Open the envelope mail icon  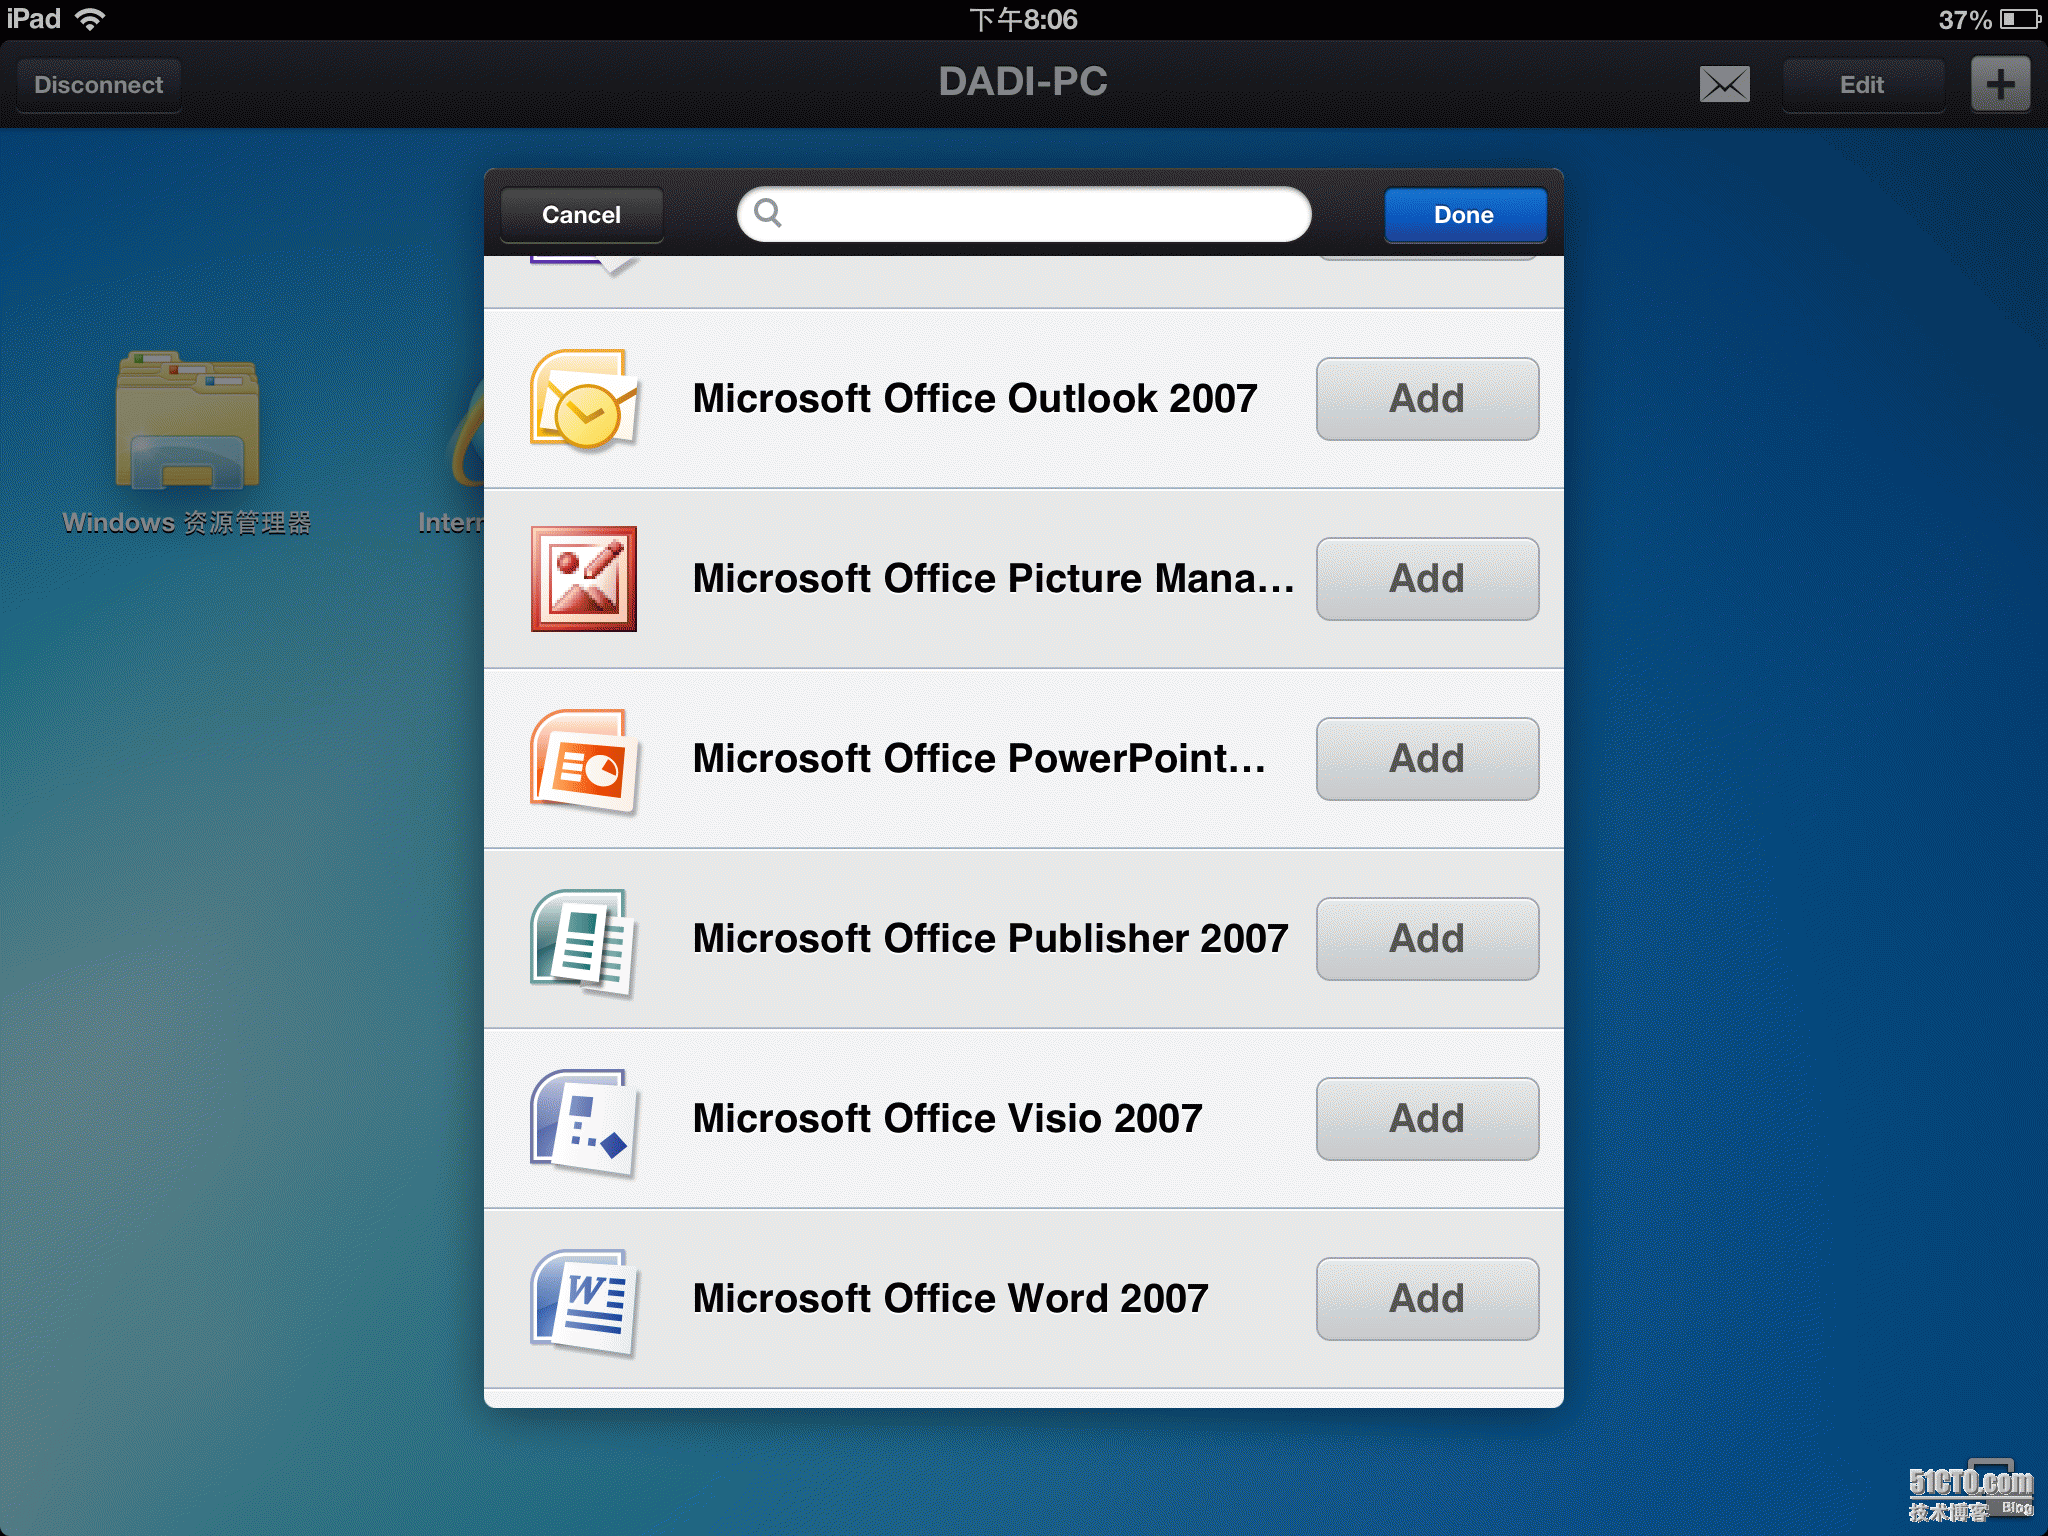tap(1724, 85)
